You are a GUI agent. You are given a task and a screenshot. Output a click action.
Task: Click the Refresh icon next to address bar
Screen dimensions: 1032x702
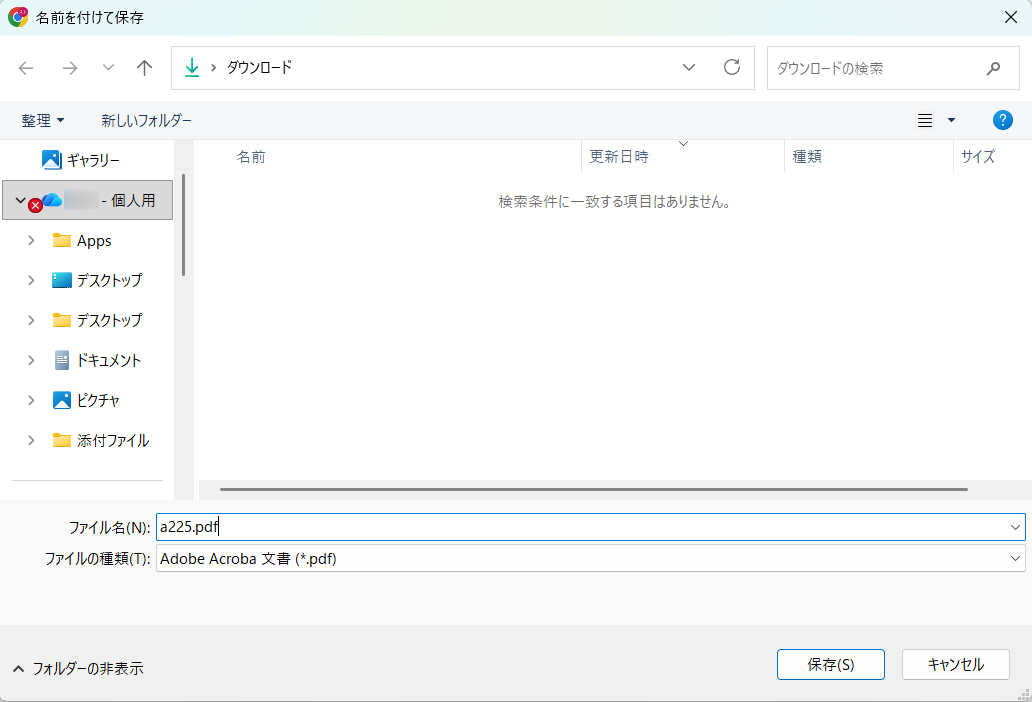[732, 68]
